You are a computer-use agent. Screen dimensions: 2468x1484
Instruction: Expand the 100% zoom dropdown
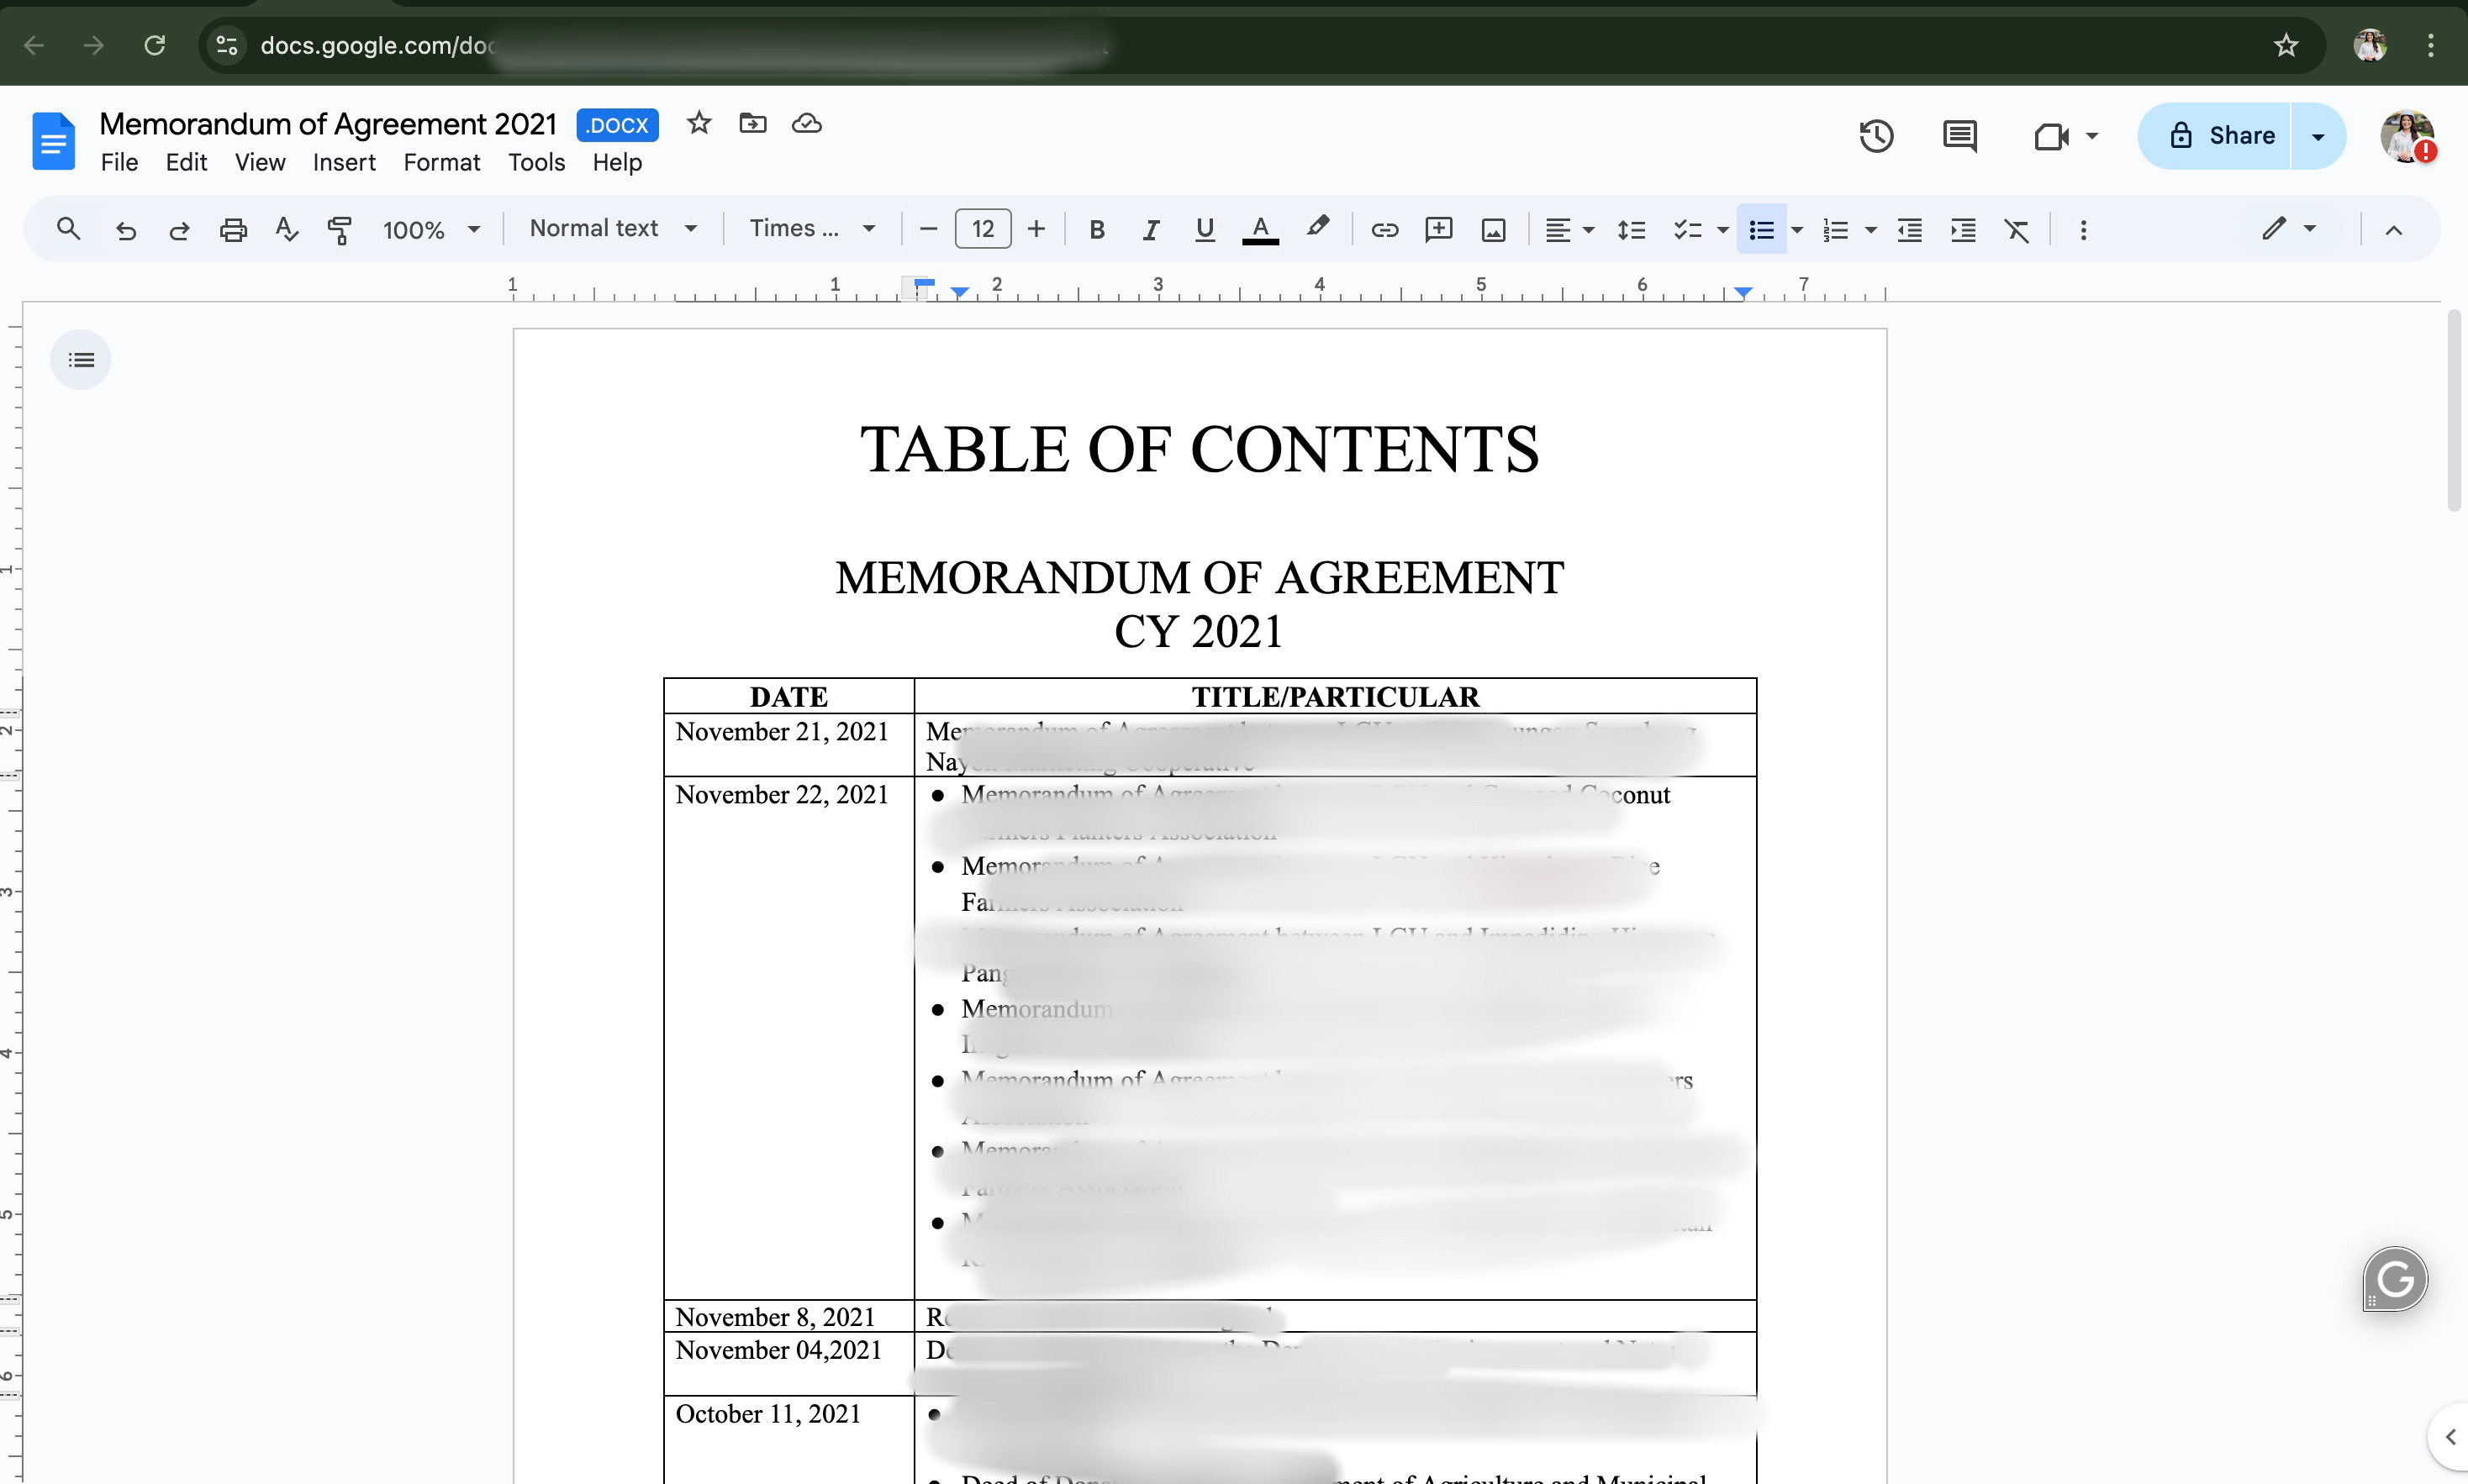431,230
